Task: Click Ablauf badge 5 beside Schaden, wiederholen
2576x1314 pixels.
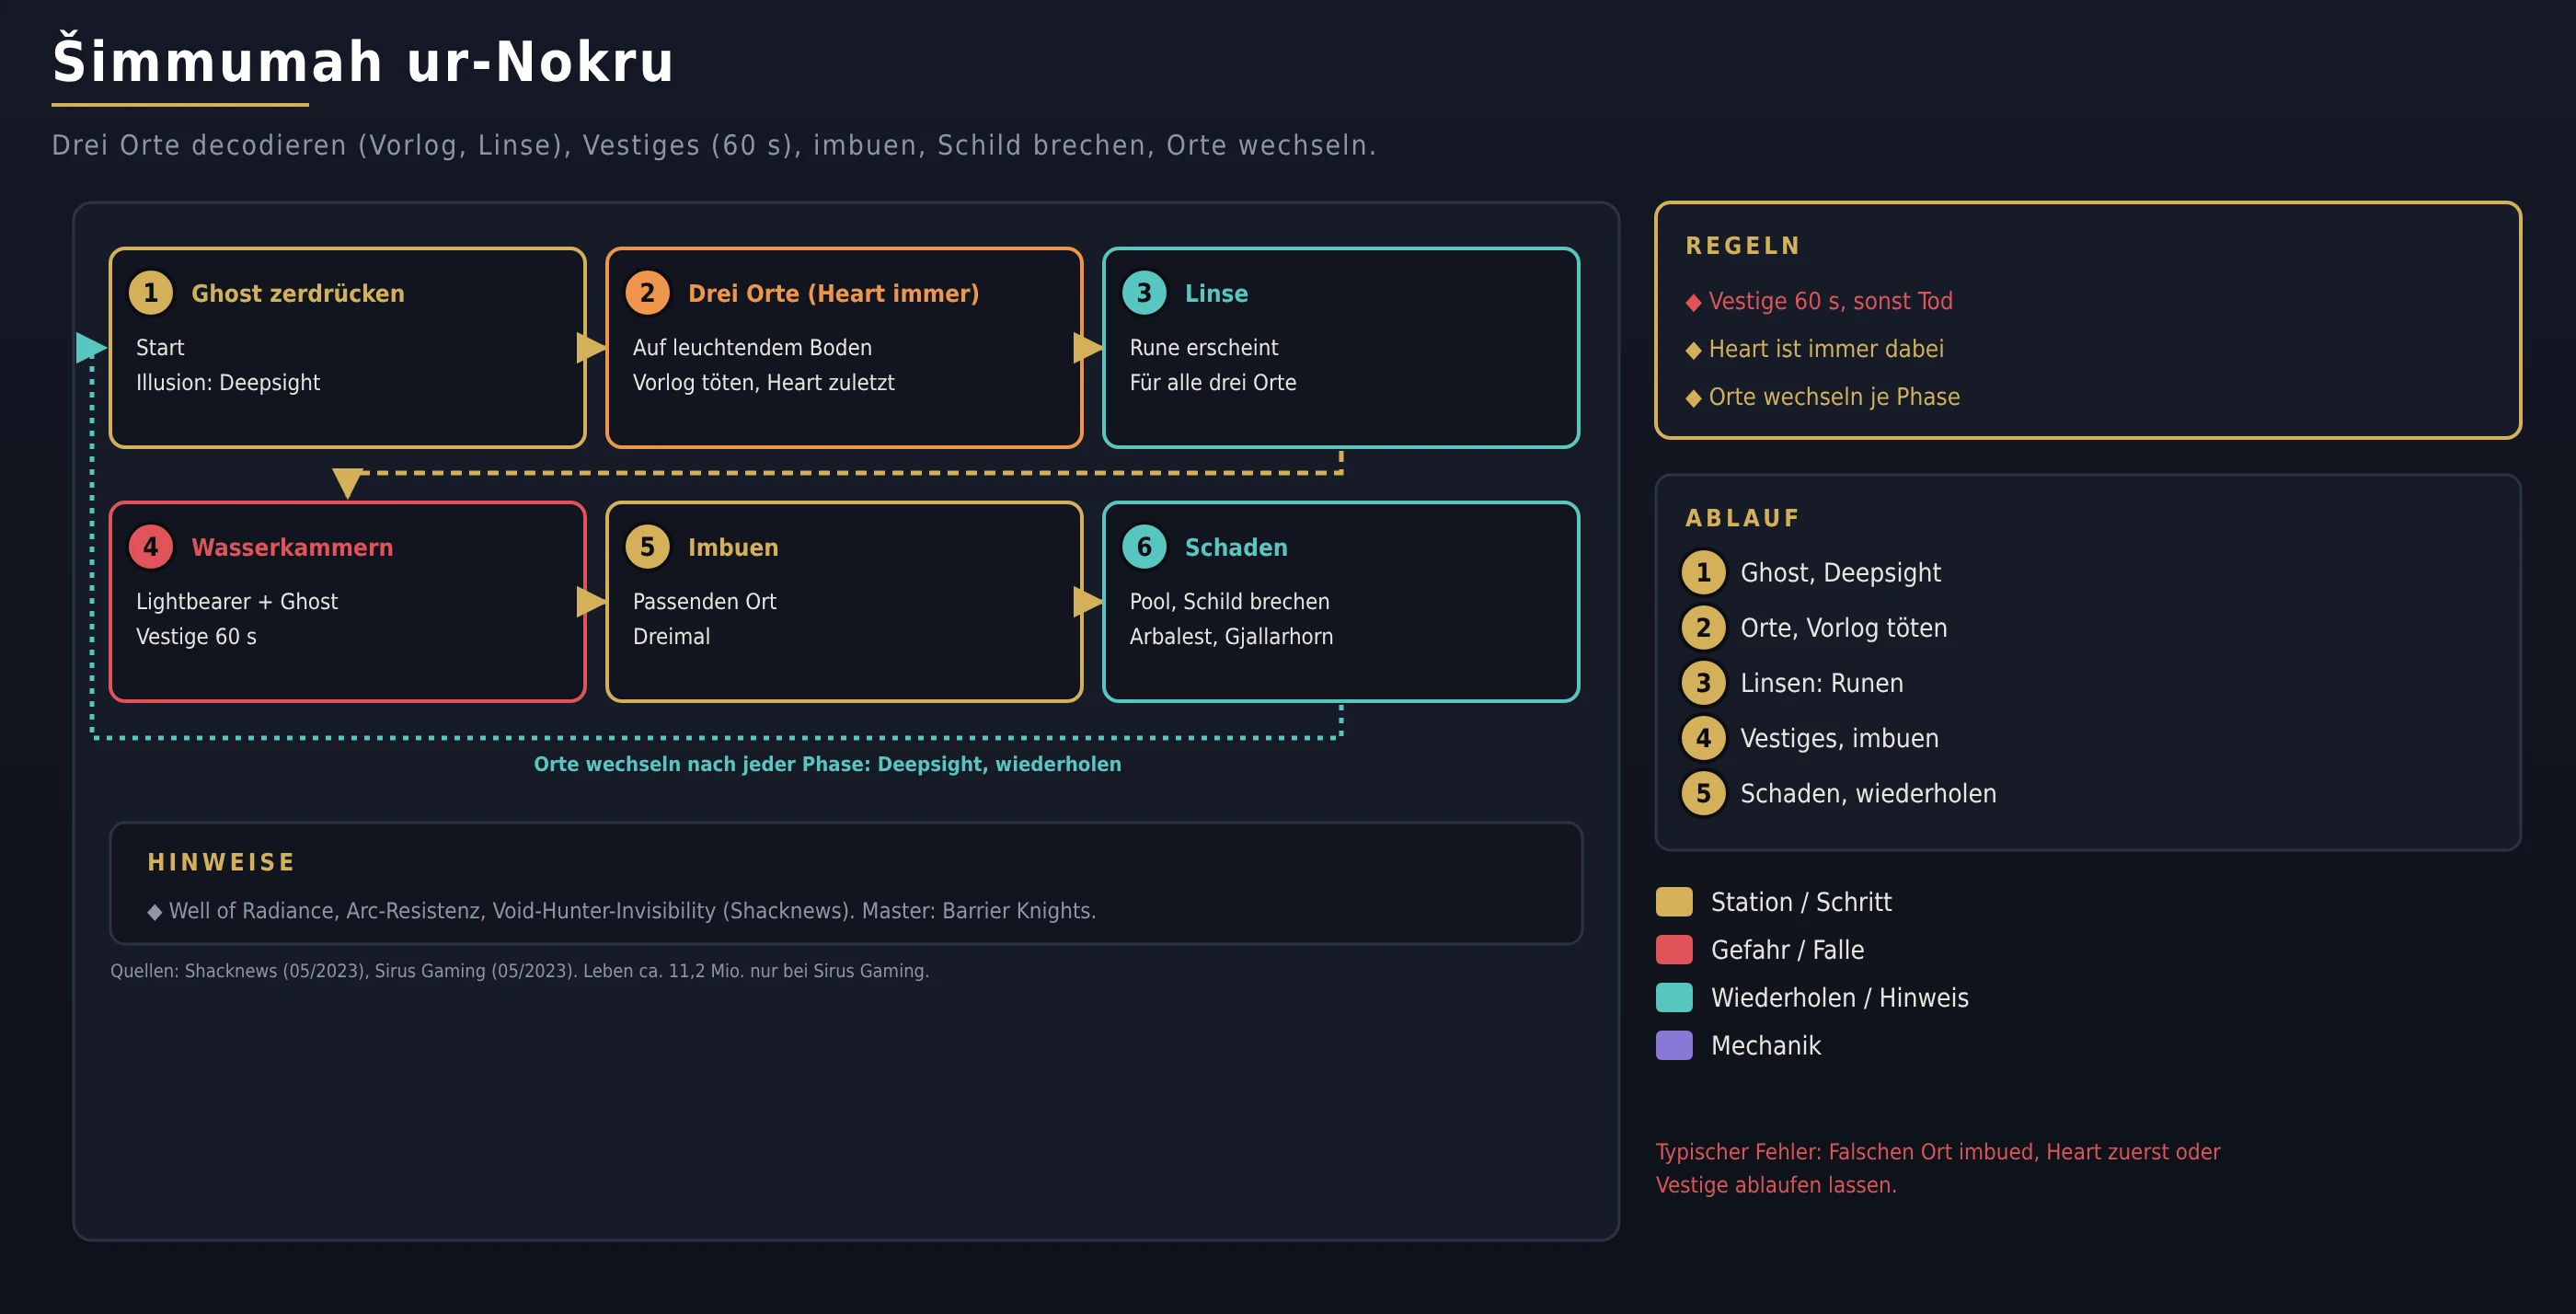Action: click(1703, 794)
